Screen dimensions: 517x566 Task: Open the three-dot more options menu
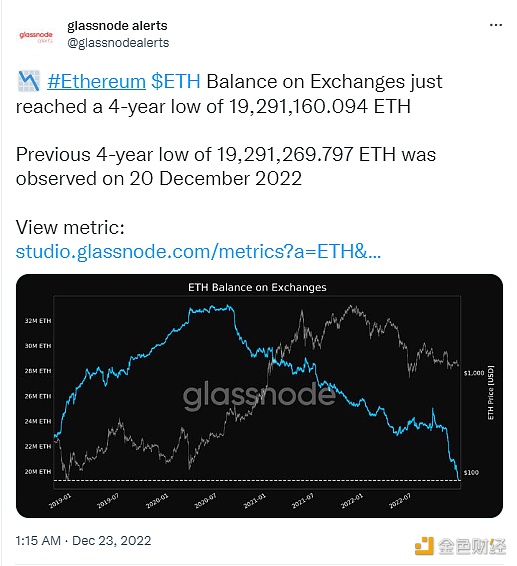496,25
